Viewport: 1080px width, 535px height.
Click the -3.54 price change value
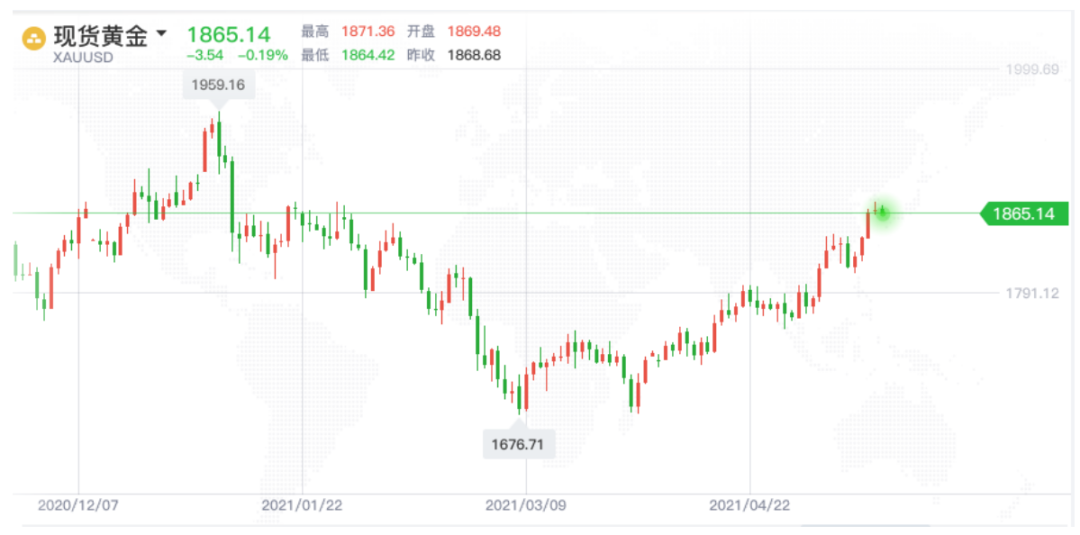[x=204, y=56]
